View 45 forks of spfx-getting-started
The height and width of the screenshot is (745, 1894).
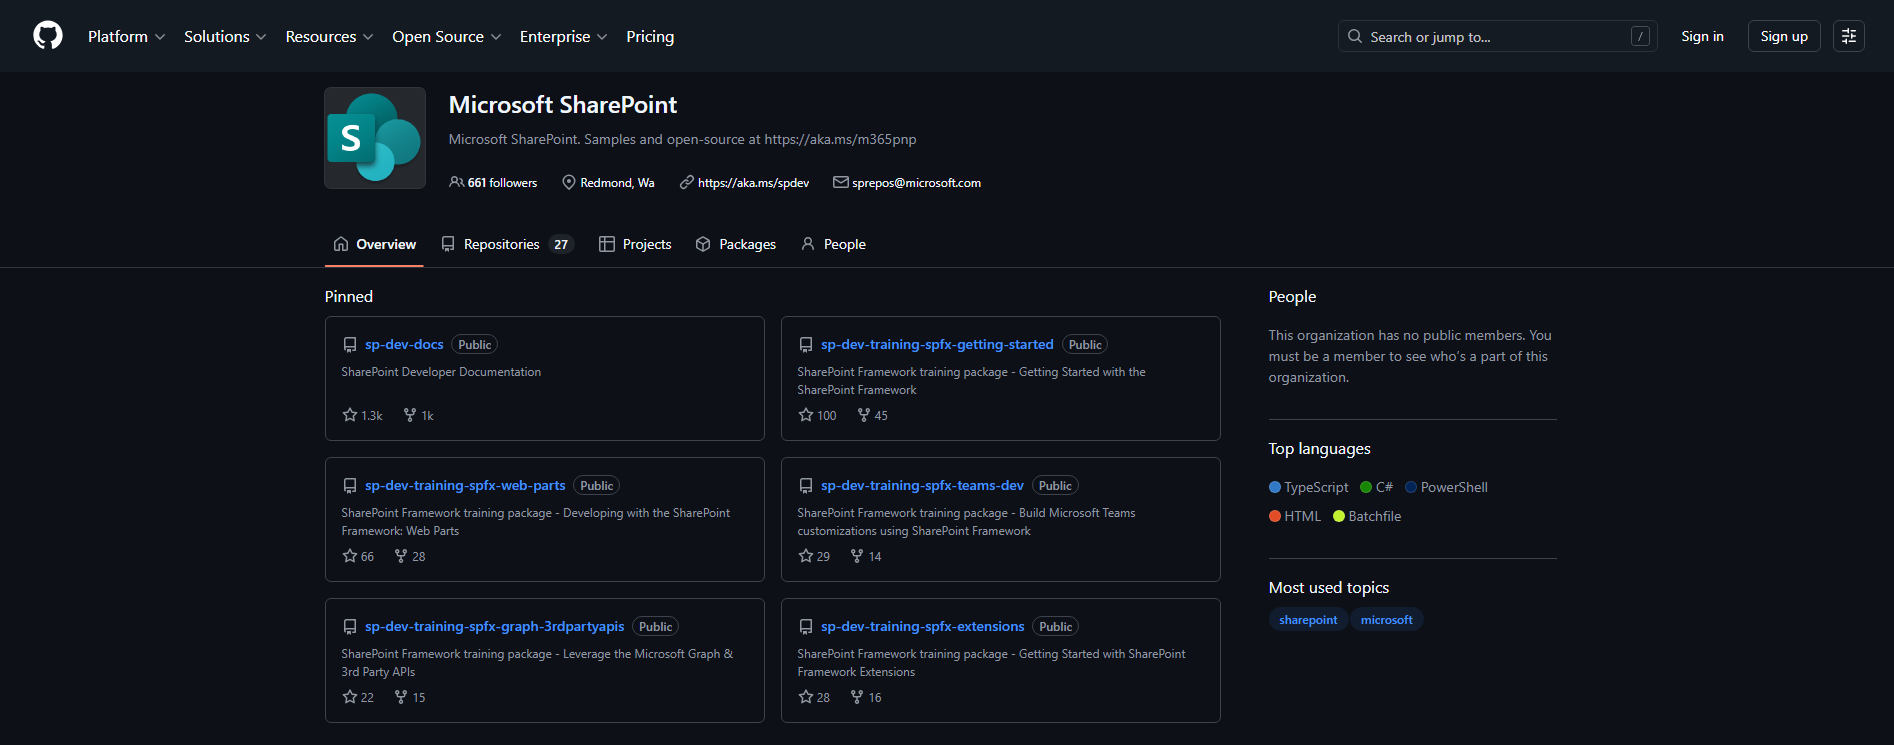pos(872,415)
